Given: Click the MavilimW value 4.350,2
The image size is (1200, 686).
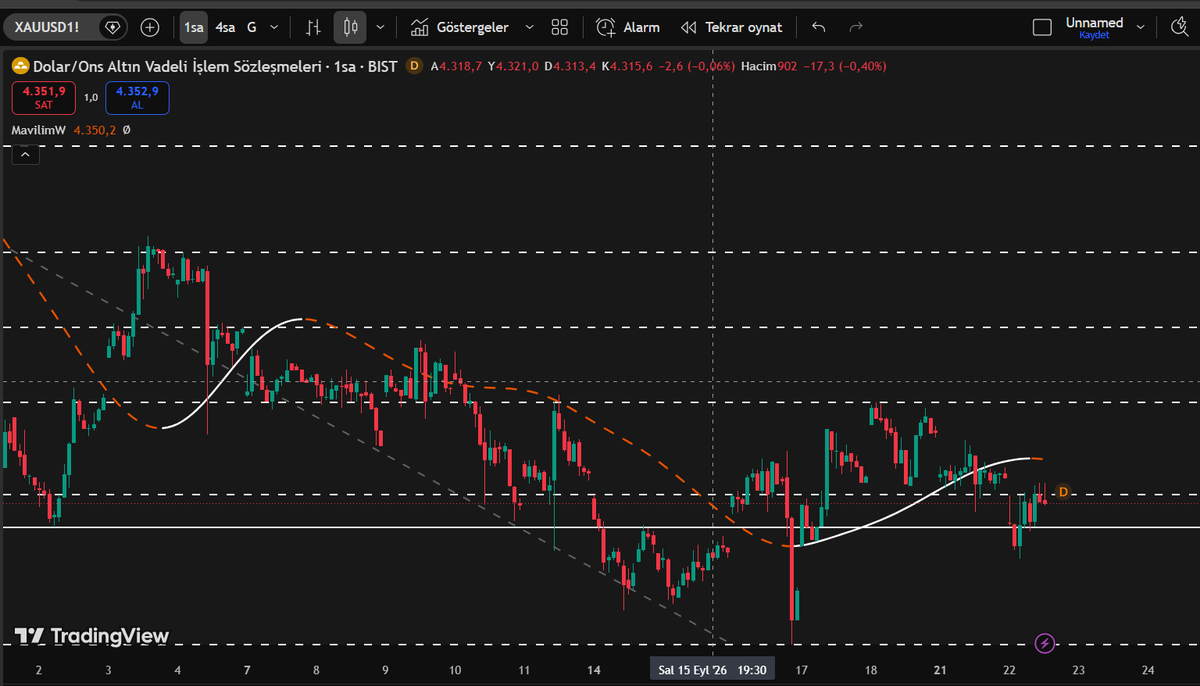Looking at the screenshot, I should (x=95, y=130).
